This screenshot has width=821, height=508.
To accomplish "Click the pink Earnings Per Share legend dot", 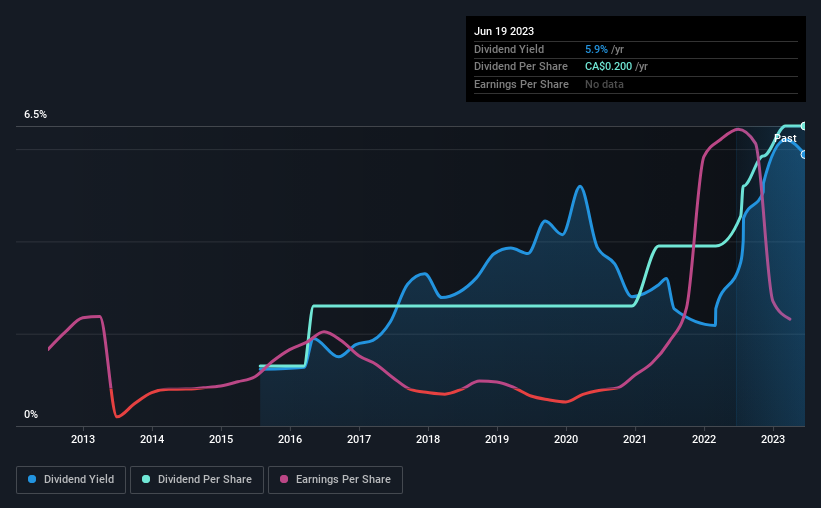I will [284, 479].
